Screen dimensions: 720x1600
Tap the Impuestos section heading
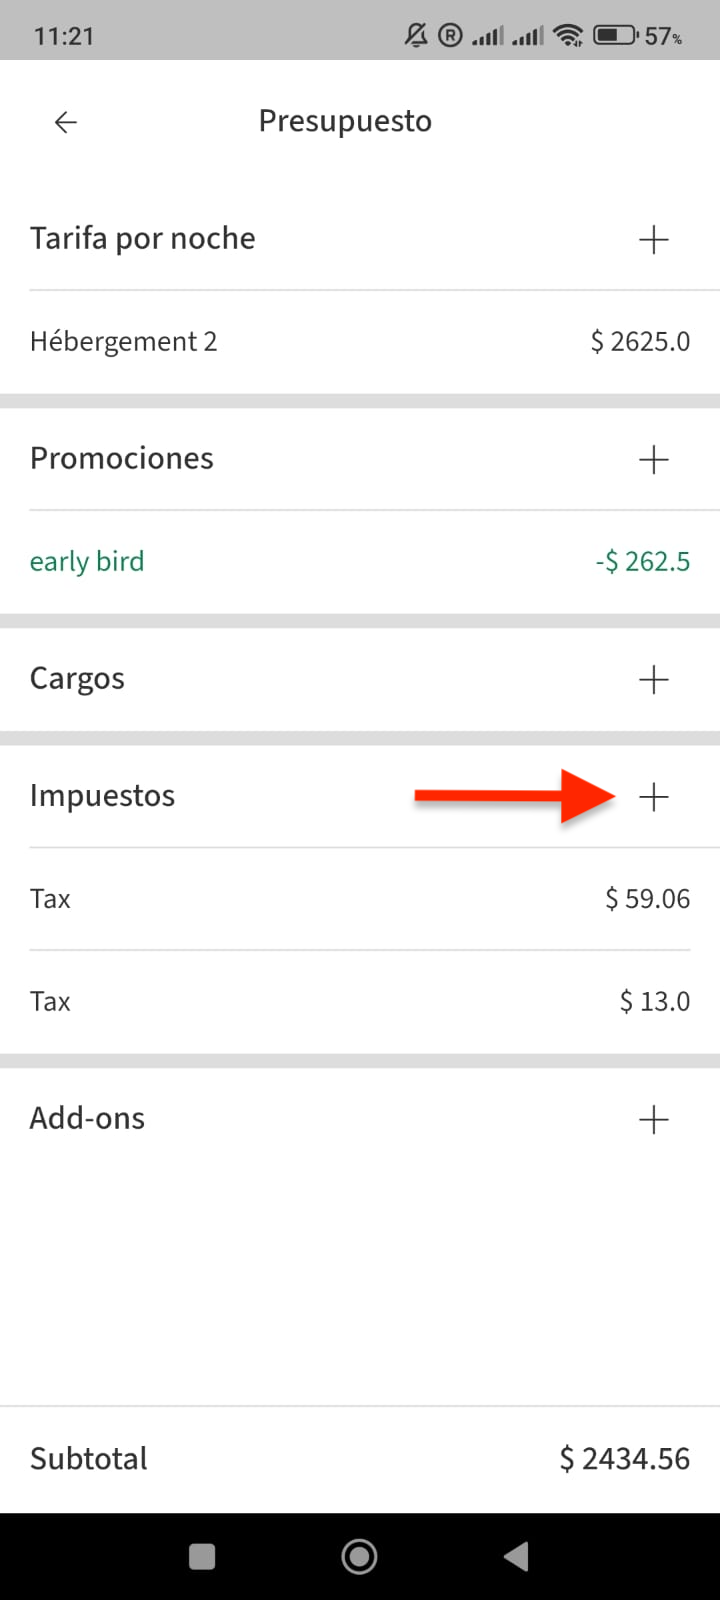coord(103,796)
